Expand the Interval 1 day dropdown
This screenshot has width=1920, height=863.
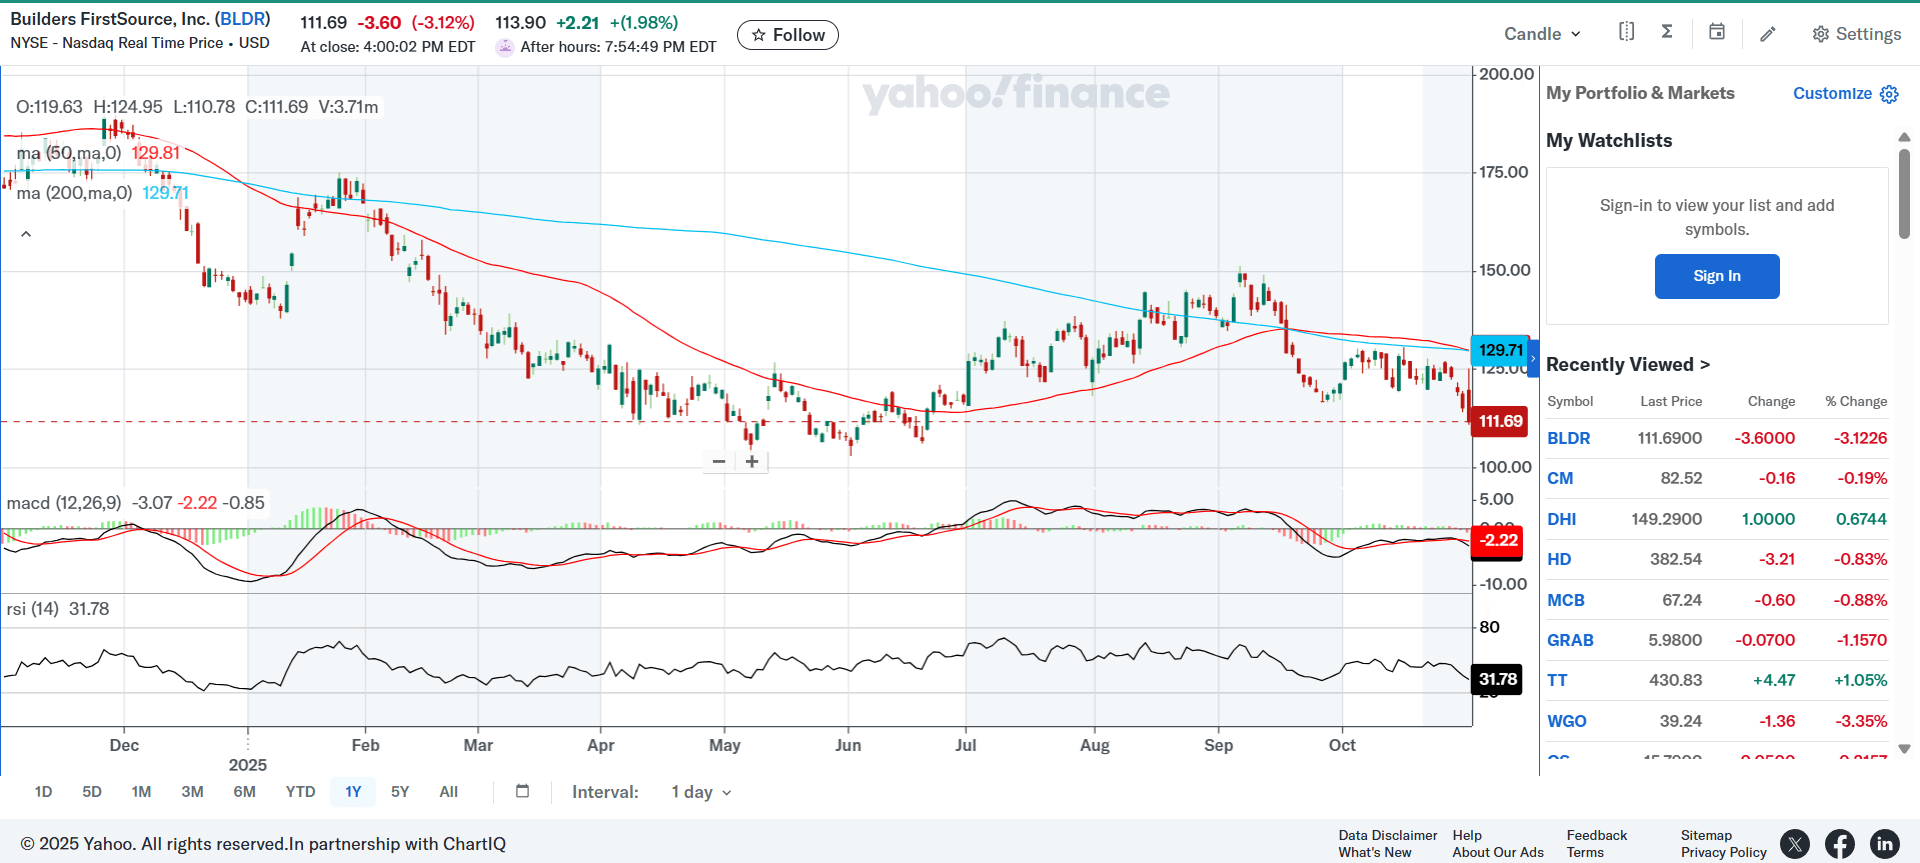pos(701,792)
